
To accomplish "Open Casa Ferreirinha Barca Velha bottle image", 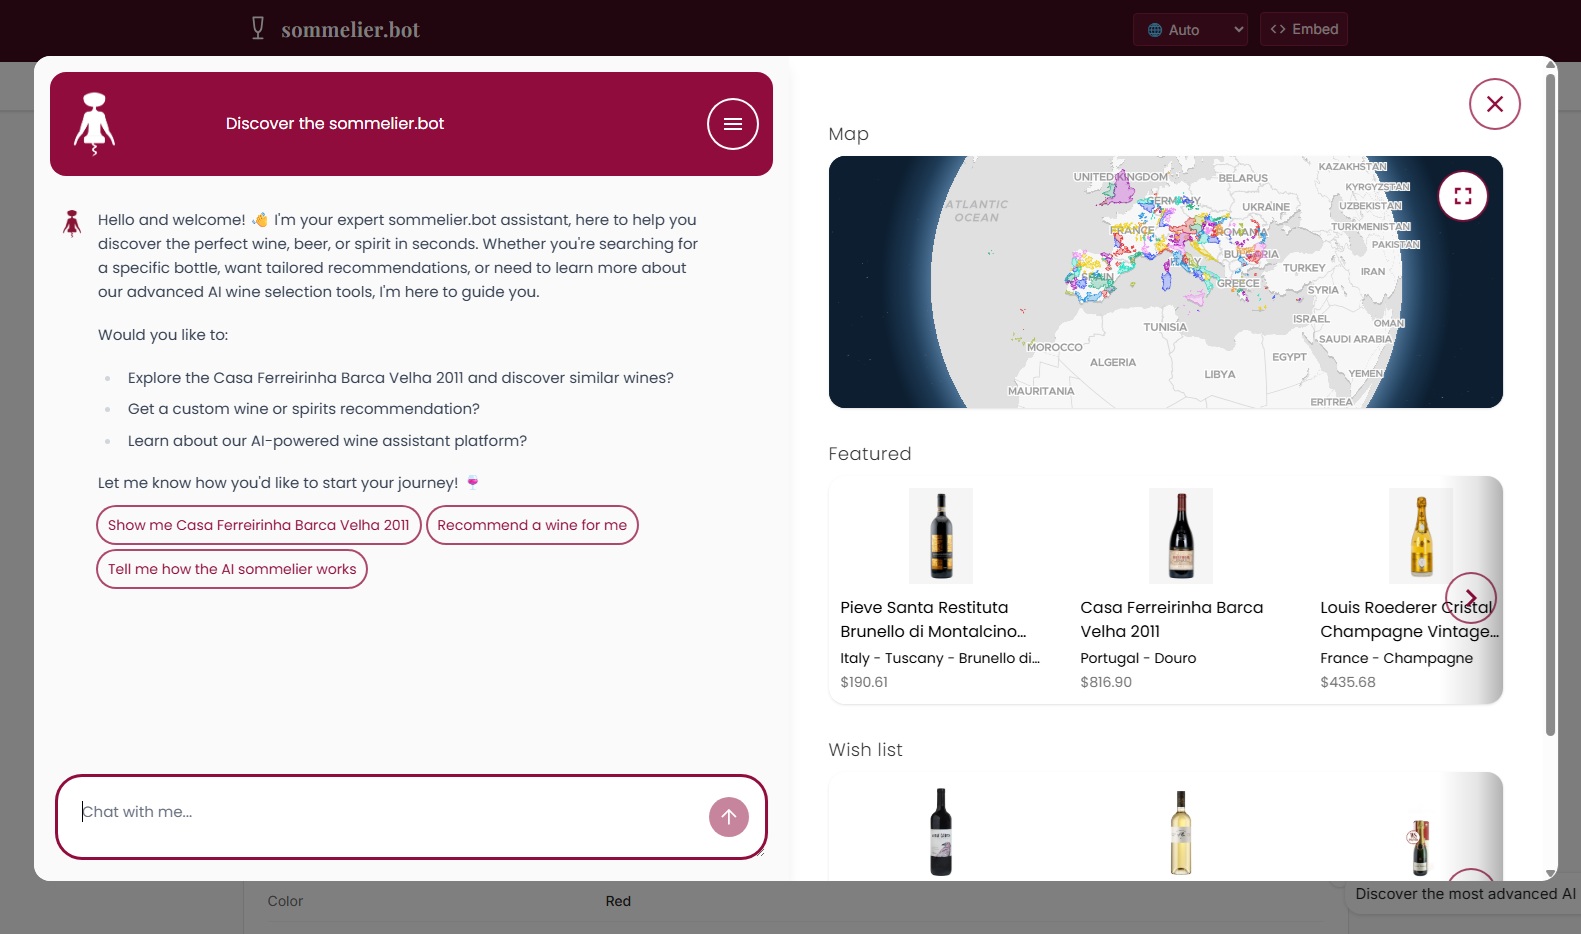I will click(x=1180, y=536).
